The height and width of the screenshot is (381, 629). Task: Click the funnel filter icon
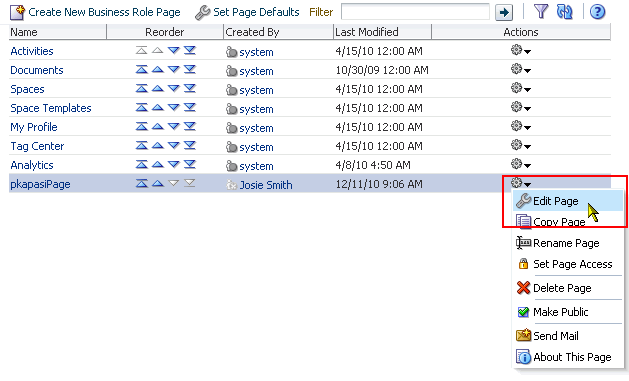click(x=541, y=12)
